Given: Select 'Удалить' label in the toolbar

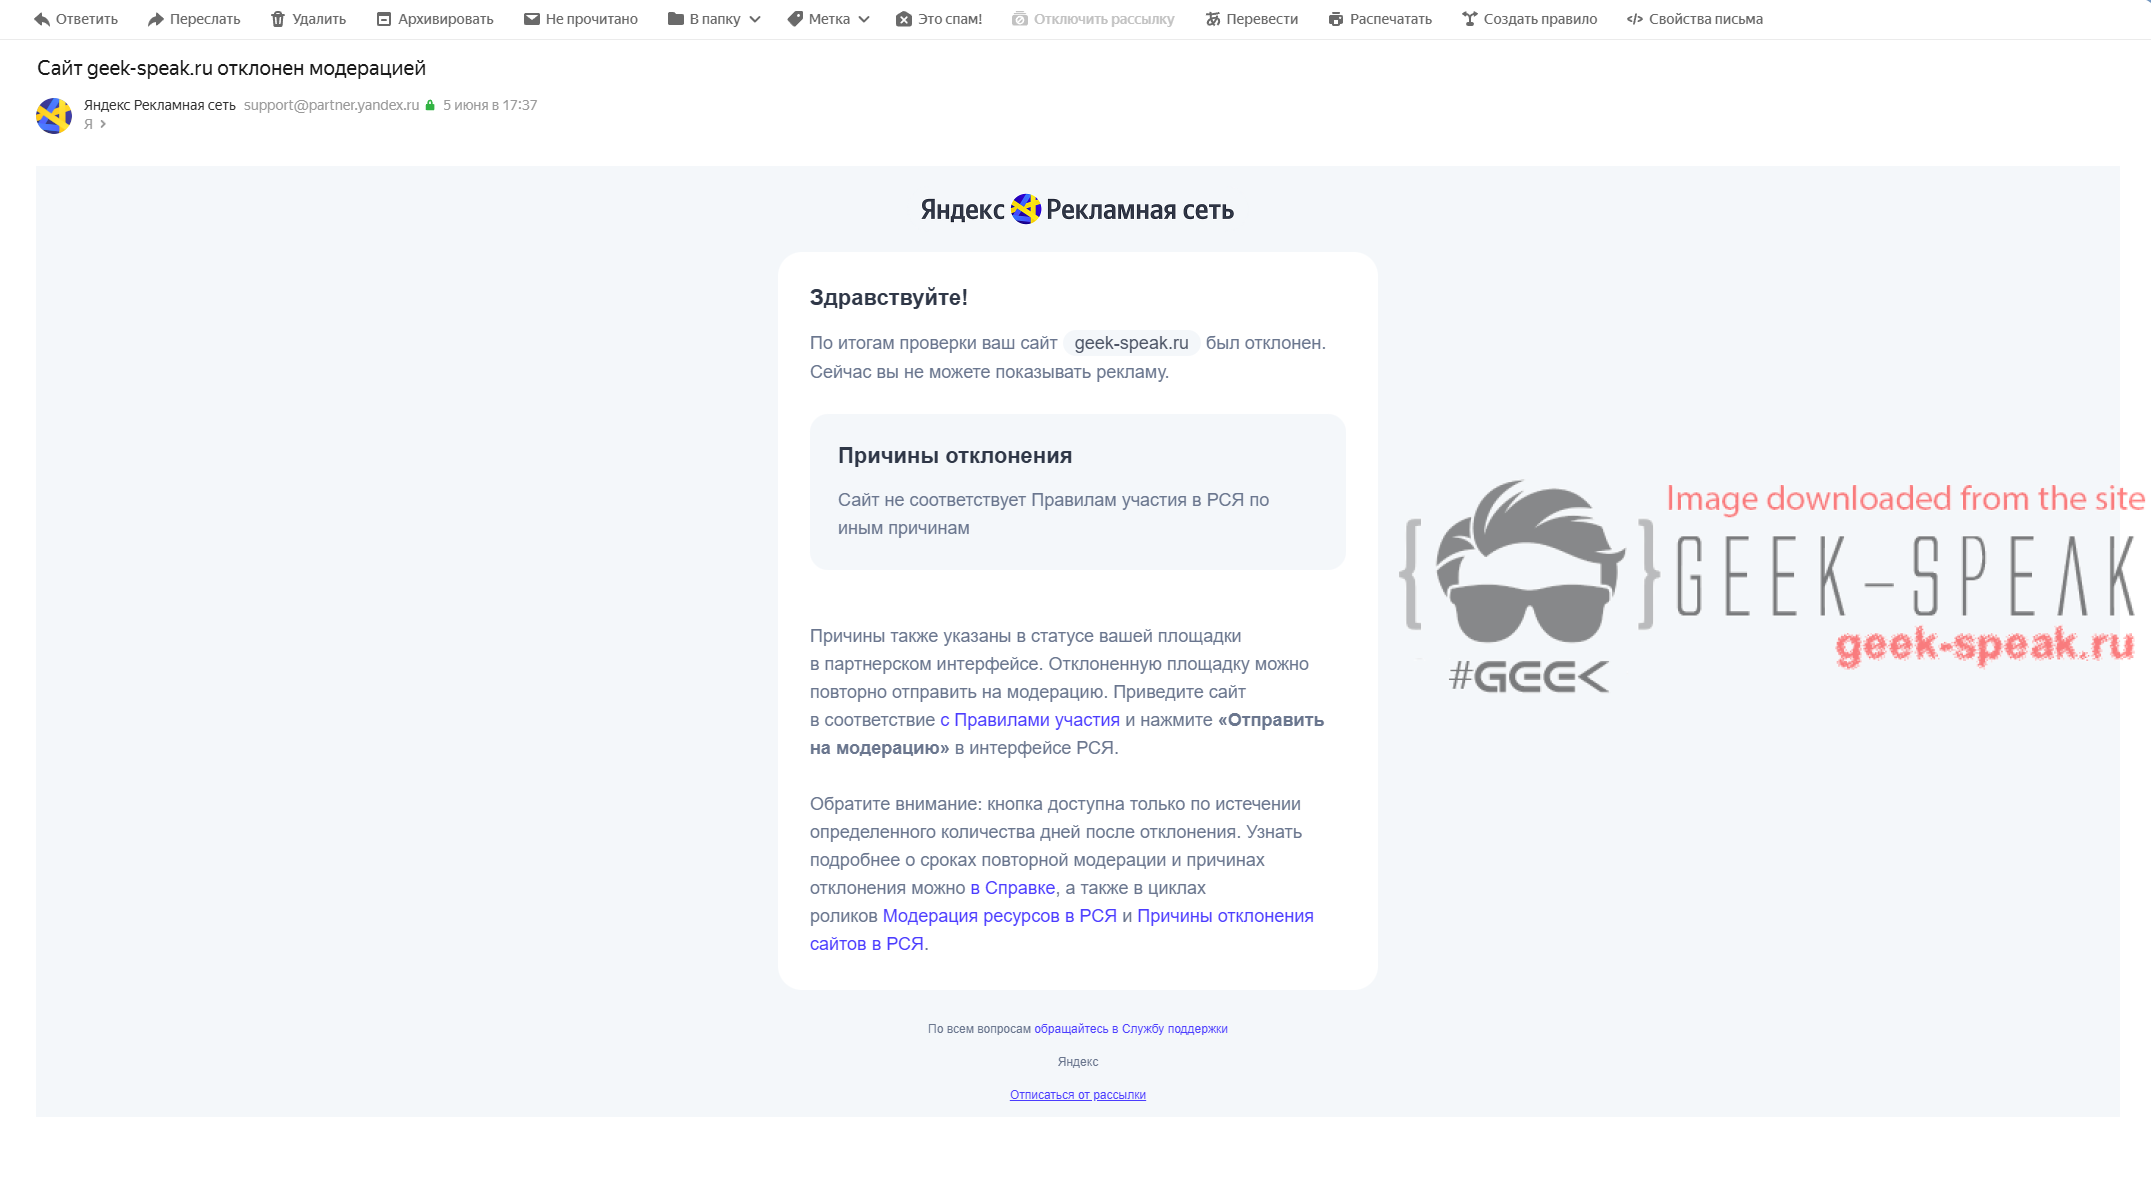Looking at the screenshot, I should click(x=319, y=19).
